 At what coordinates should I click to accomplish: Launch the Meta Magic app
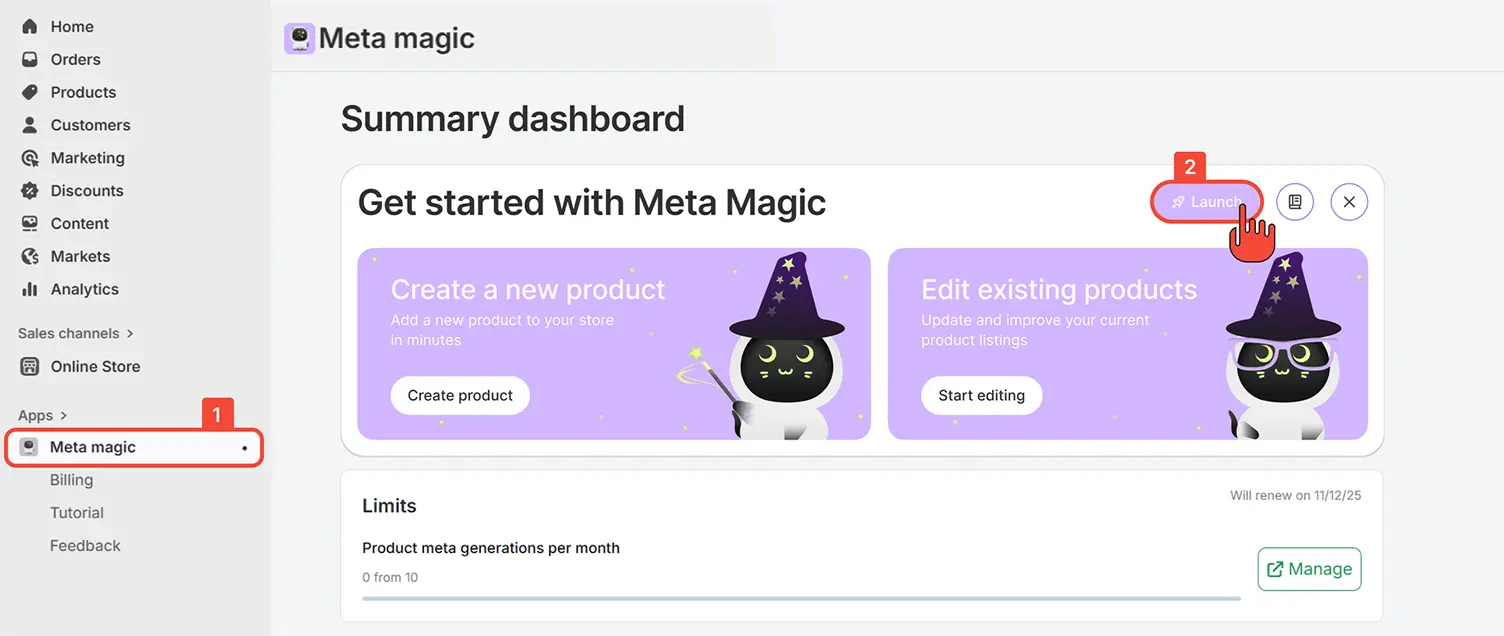click(x=1207, y=201)
